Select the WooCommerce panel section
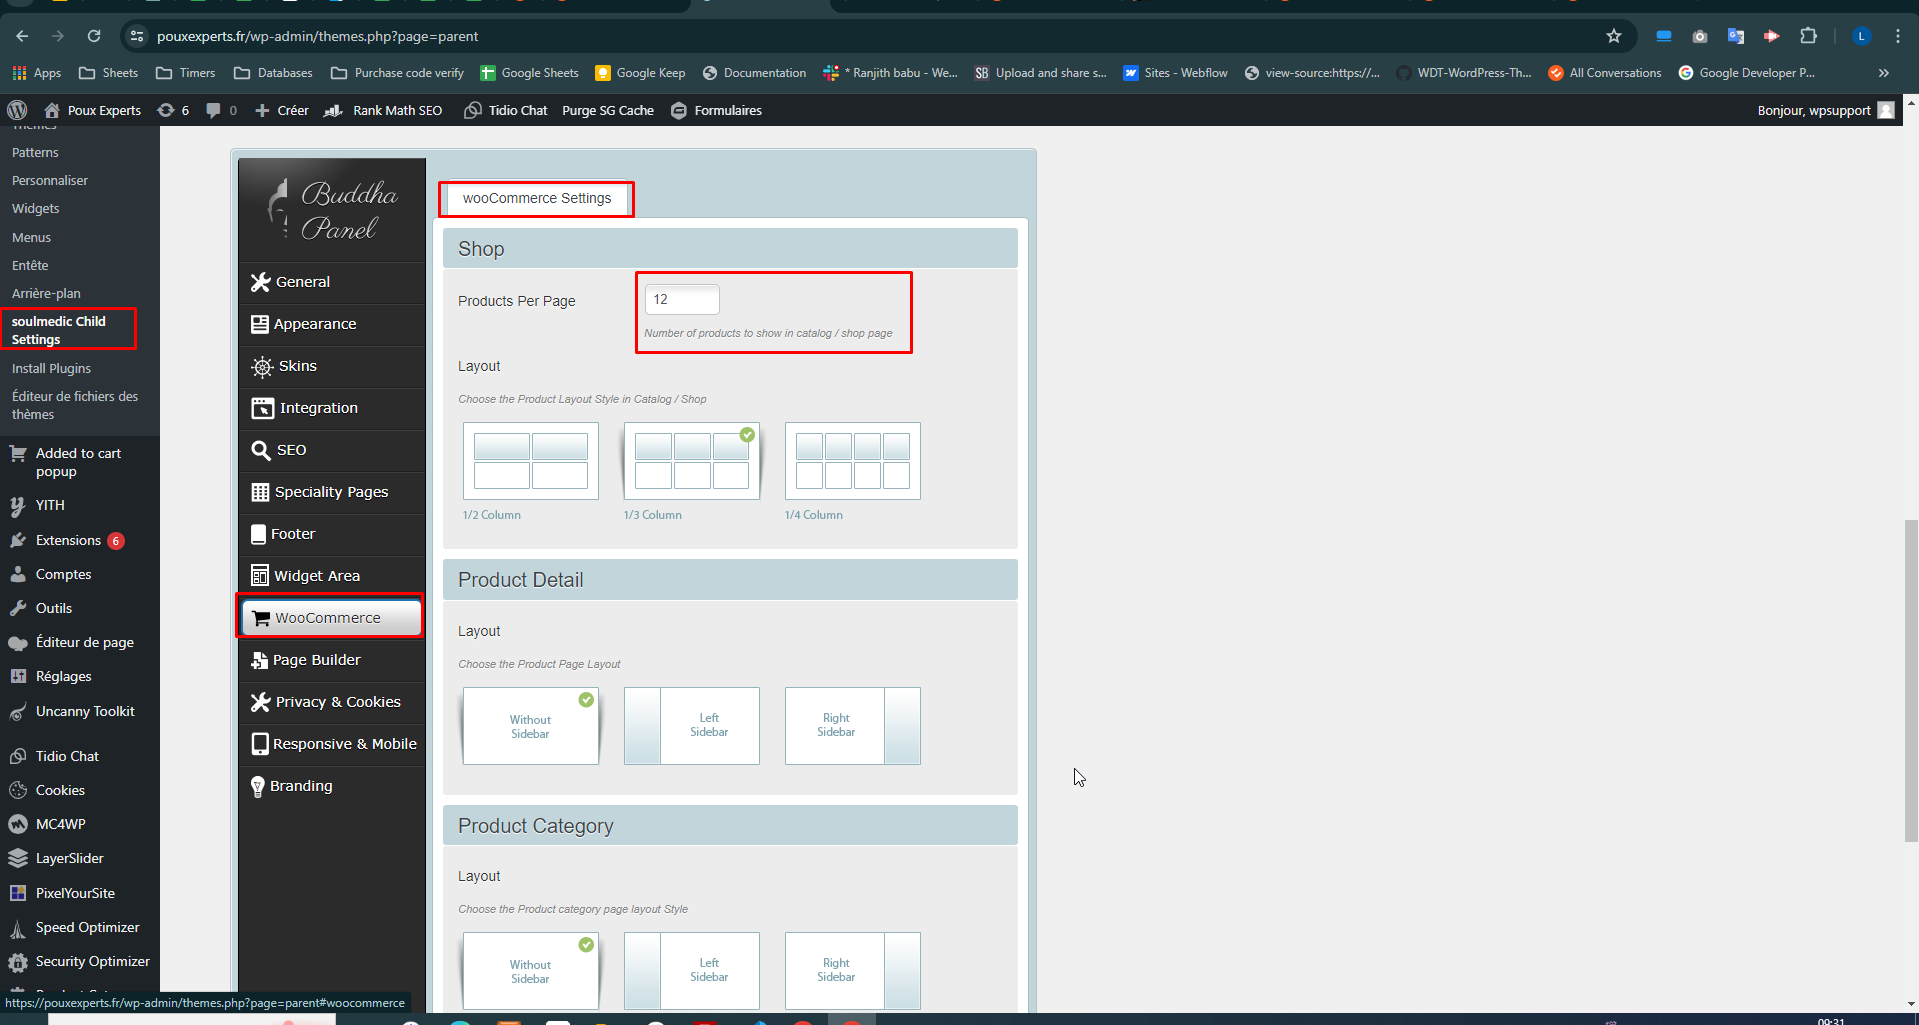 tap(332, 618)
